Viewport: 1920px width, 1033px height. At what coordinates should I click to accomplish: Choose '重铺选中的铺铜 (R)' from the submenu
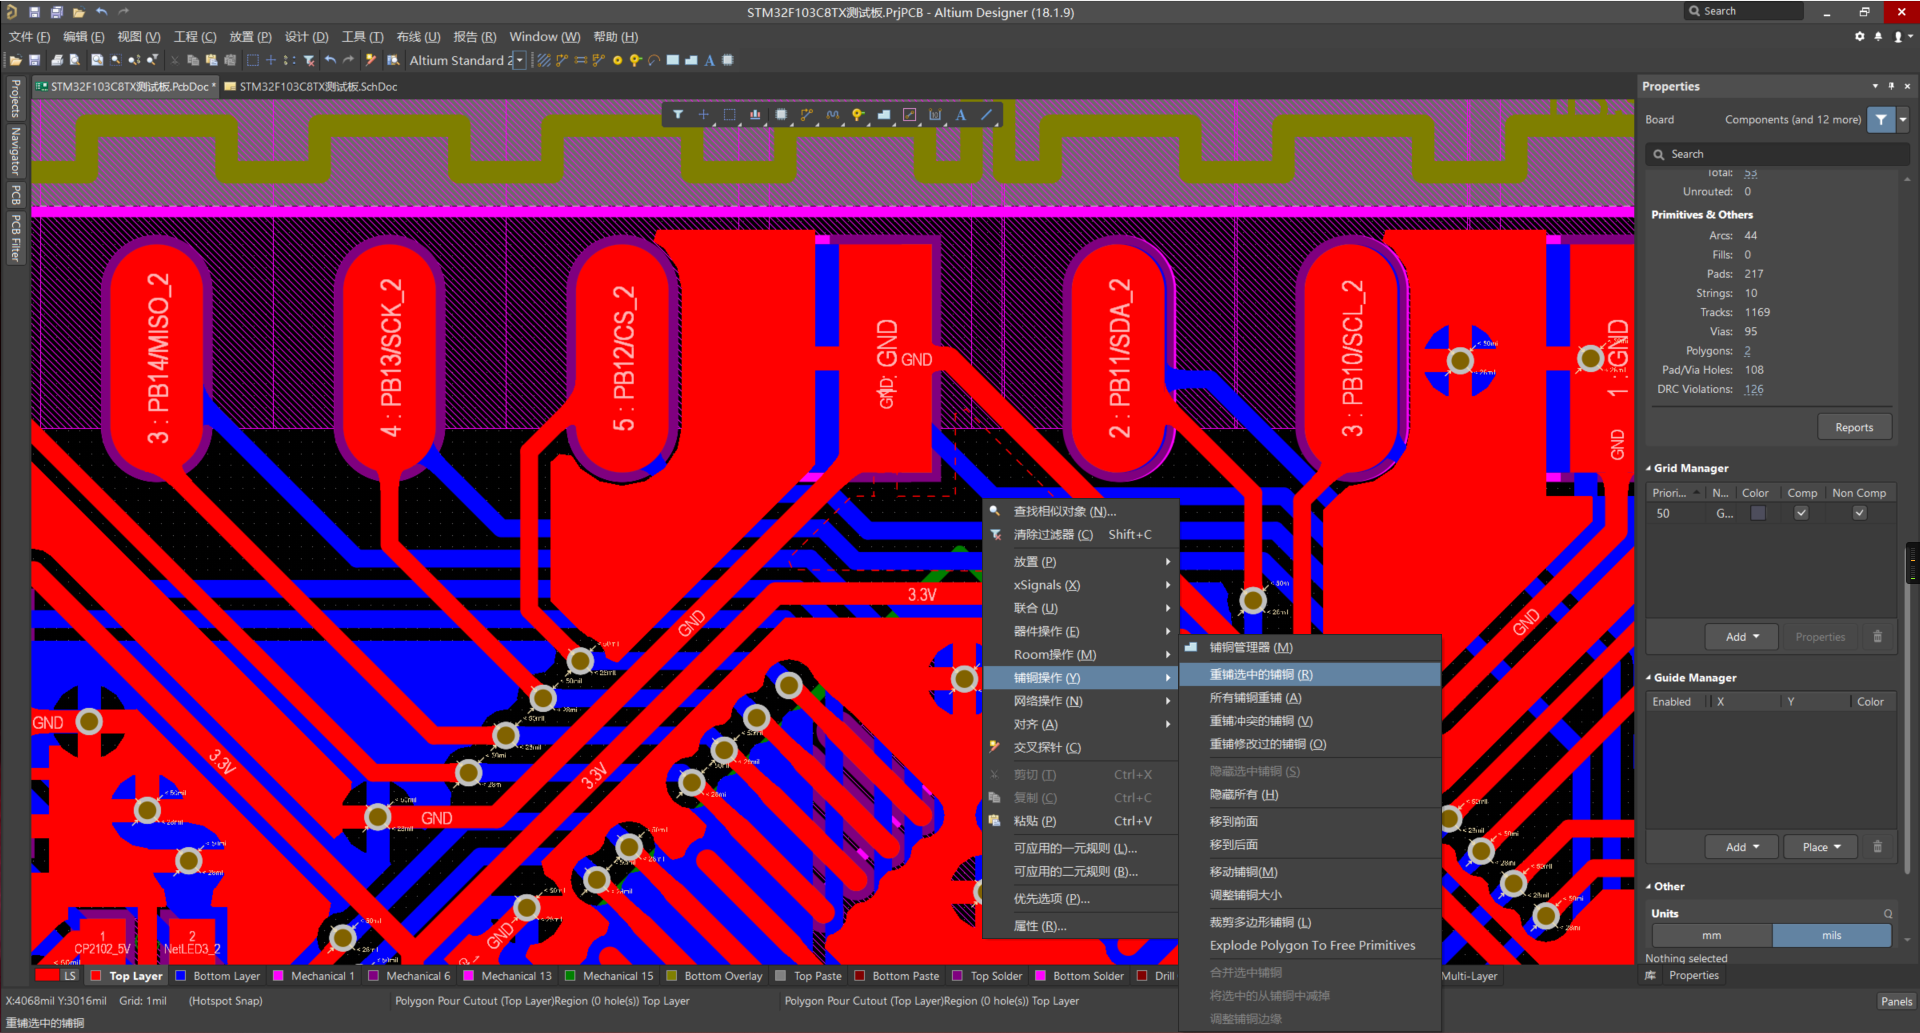1261,675
